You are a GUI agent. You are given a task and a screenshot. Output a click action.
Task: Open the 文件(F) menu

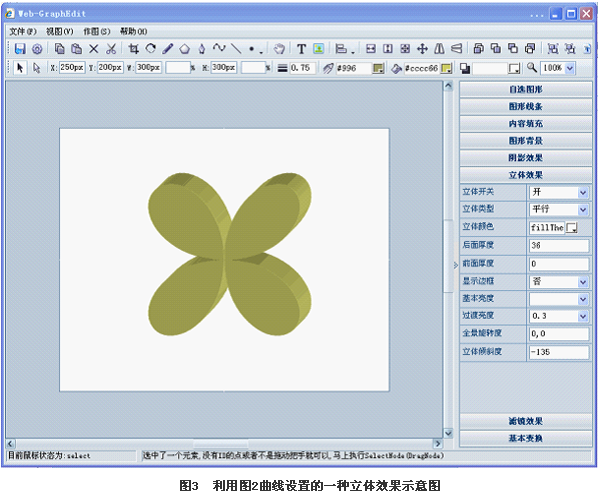pos(23,31)
